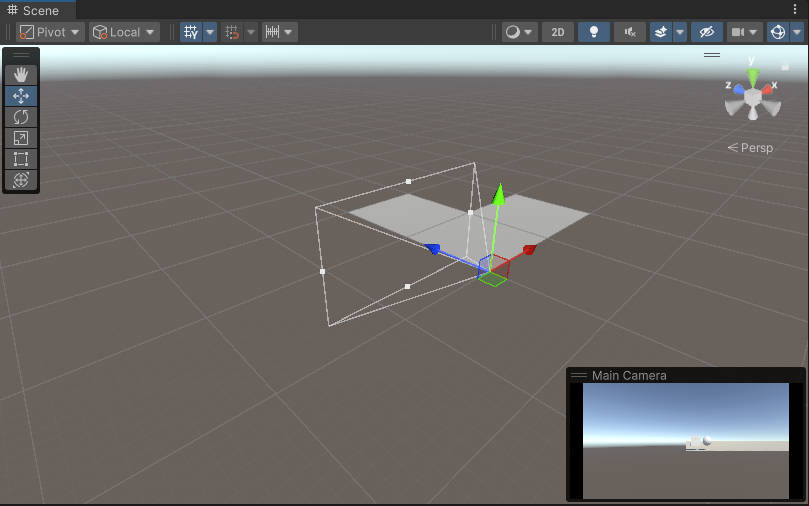
Task: Select the Rotate tool
Action: [21, 117]
